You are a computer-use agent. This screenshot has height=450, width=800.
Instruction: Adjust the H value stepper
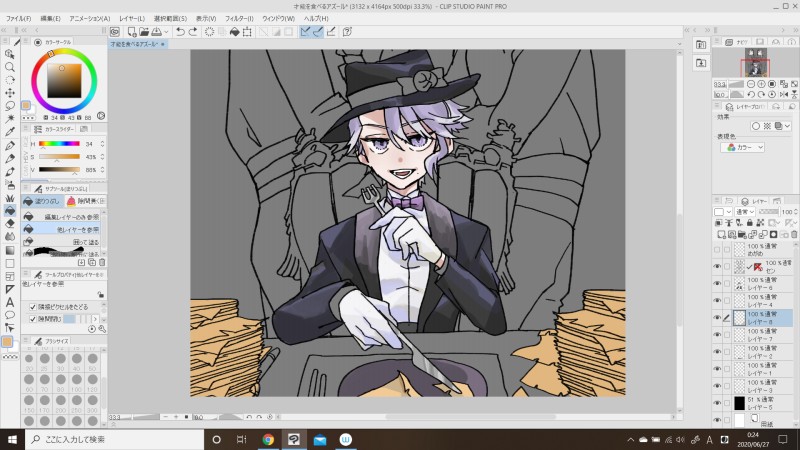point(102,144)
